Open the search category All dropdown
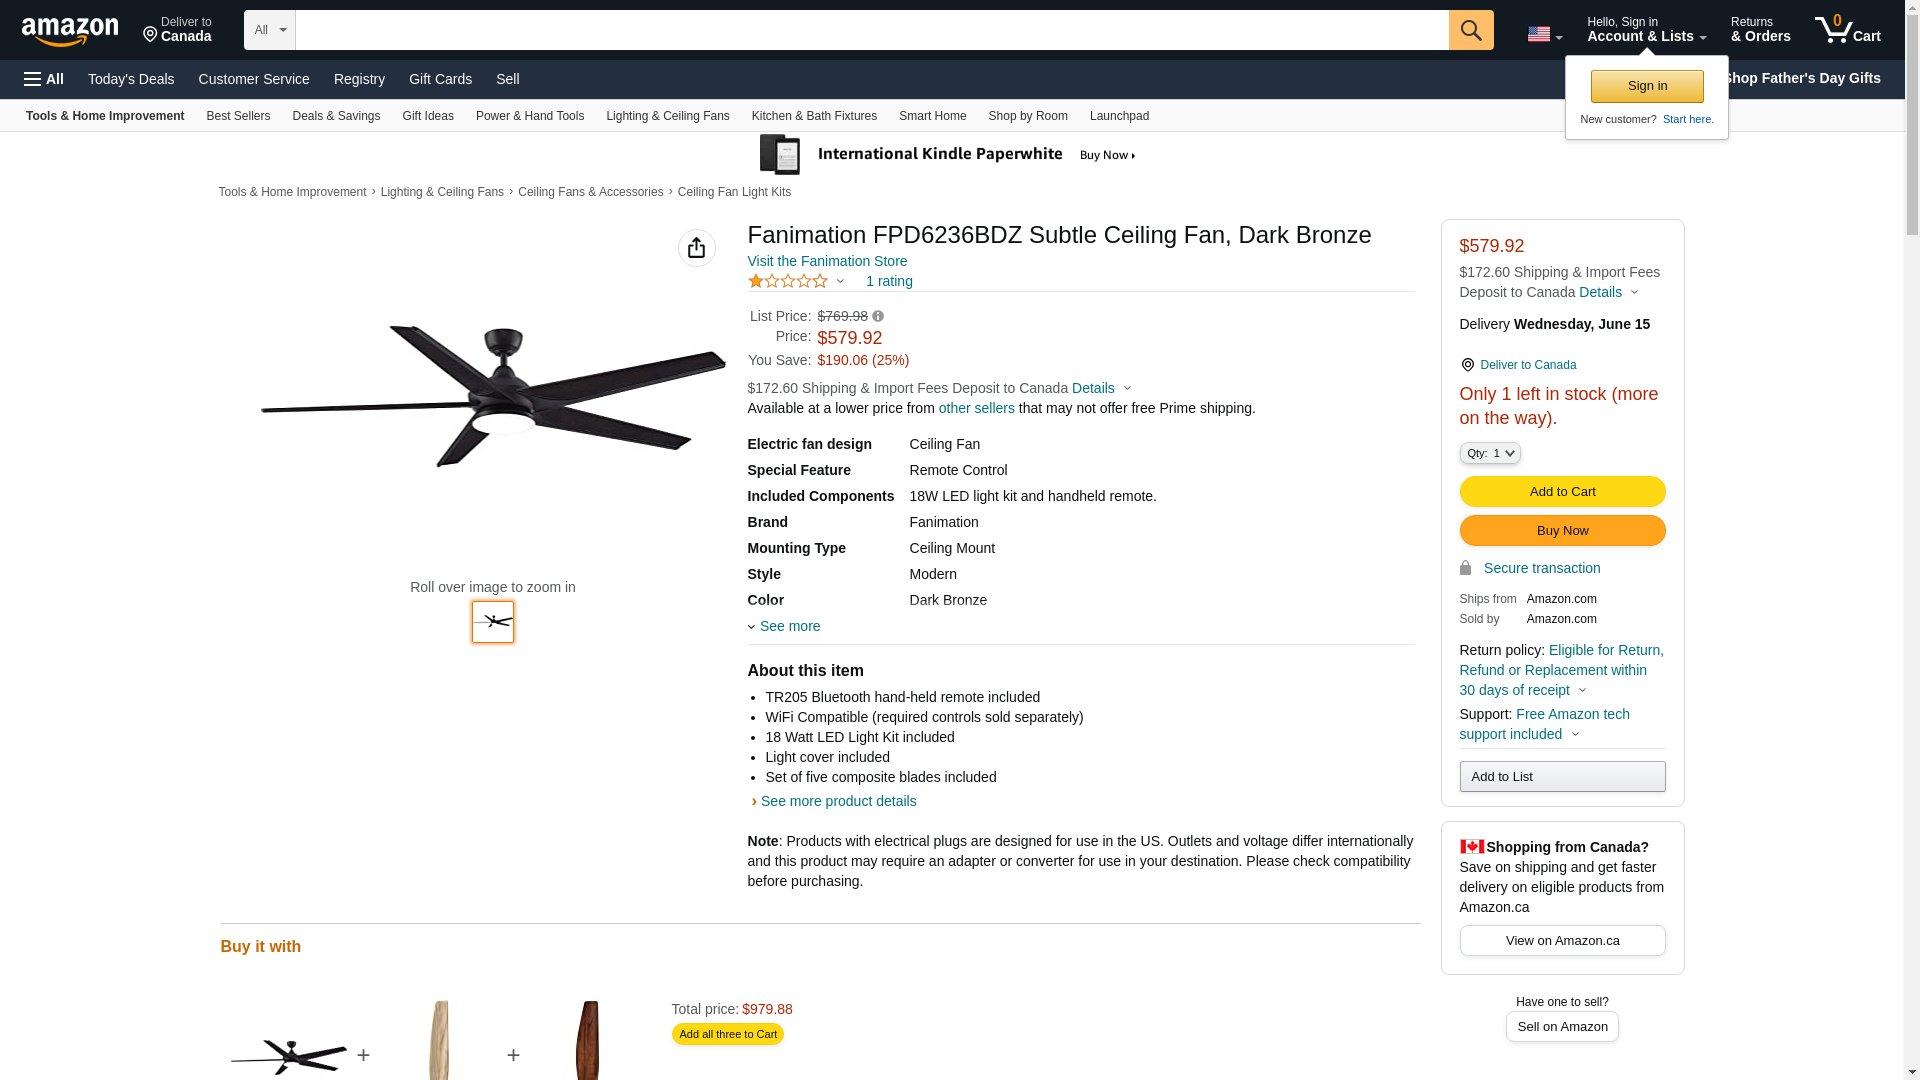The height and width of the screenshot is (1080, 1920). pos(269,30)
